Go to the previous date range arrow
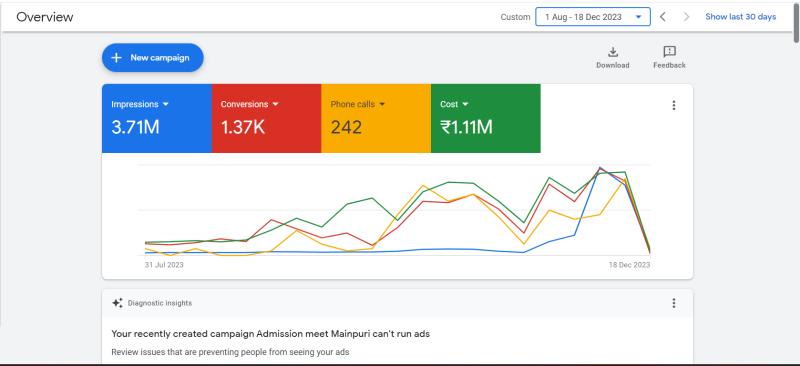 [x=663, y=17]
